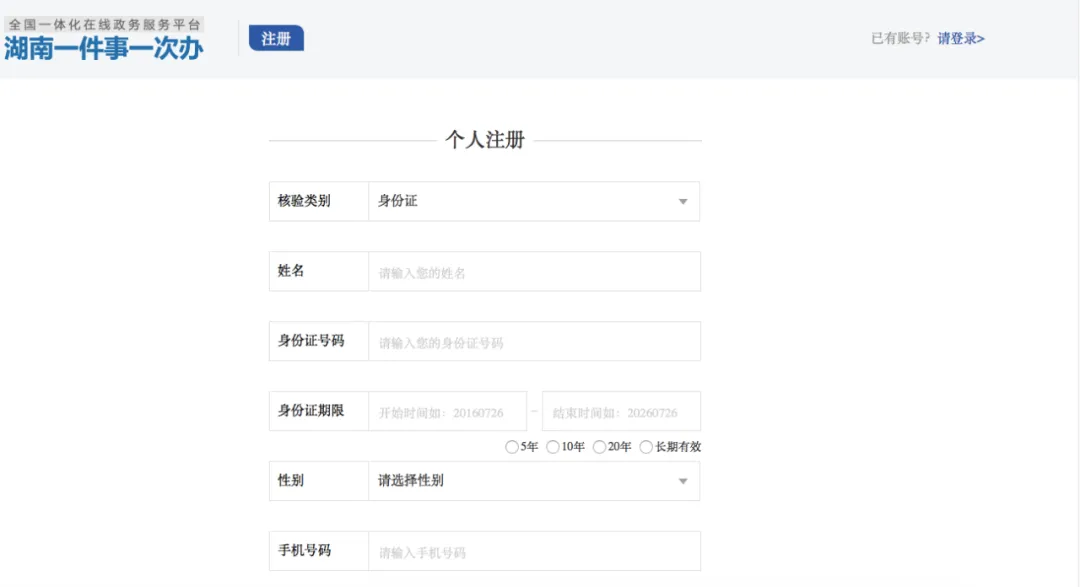This screenshot has height=587, width=1080.
Task: Click the 注册 badge button in header
Action: [276, 39]
